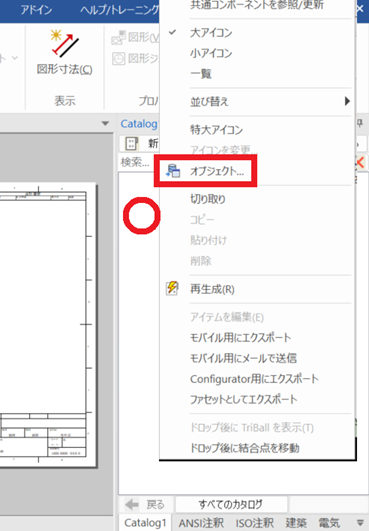Select 再生成(R) menu entry

pyautogui.click(x=212, y=289)
